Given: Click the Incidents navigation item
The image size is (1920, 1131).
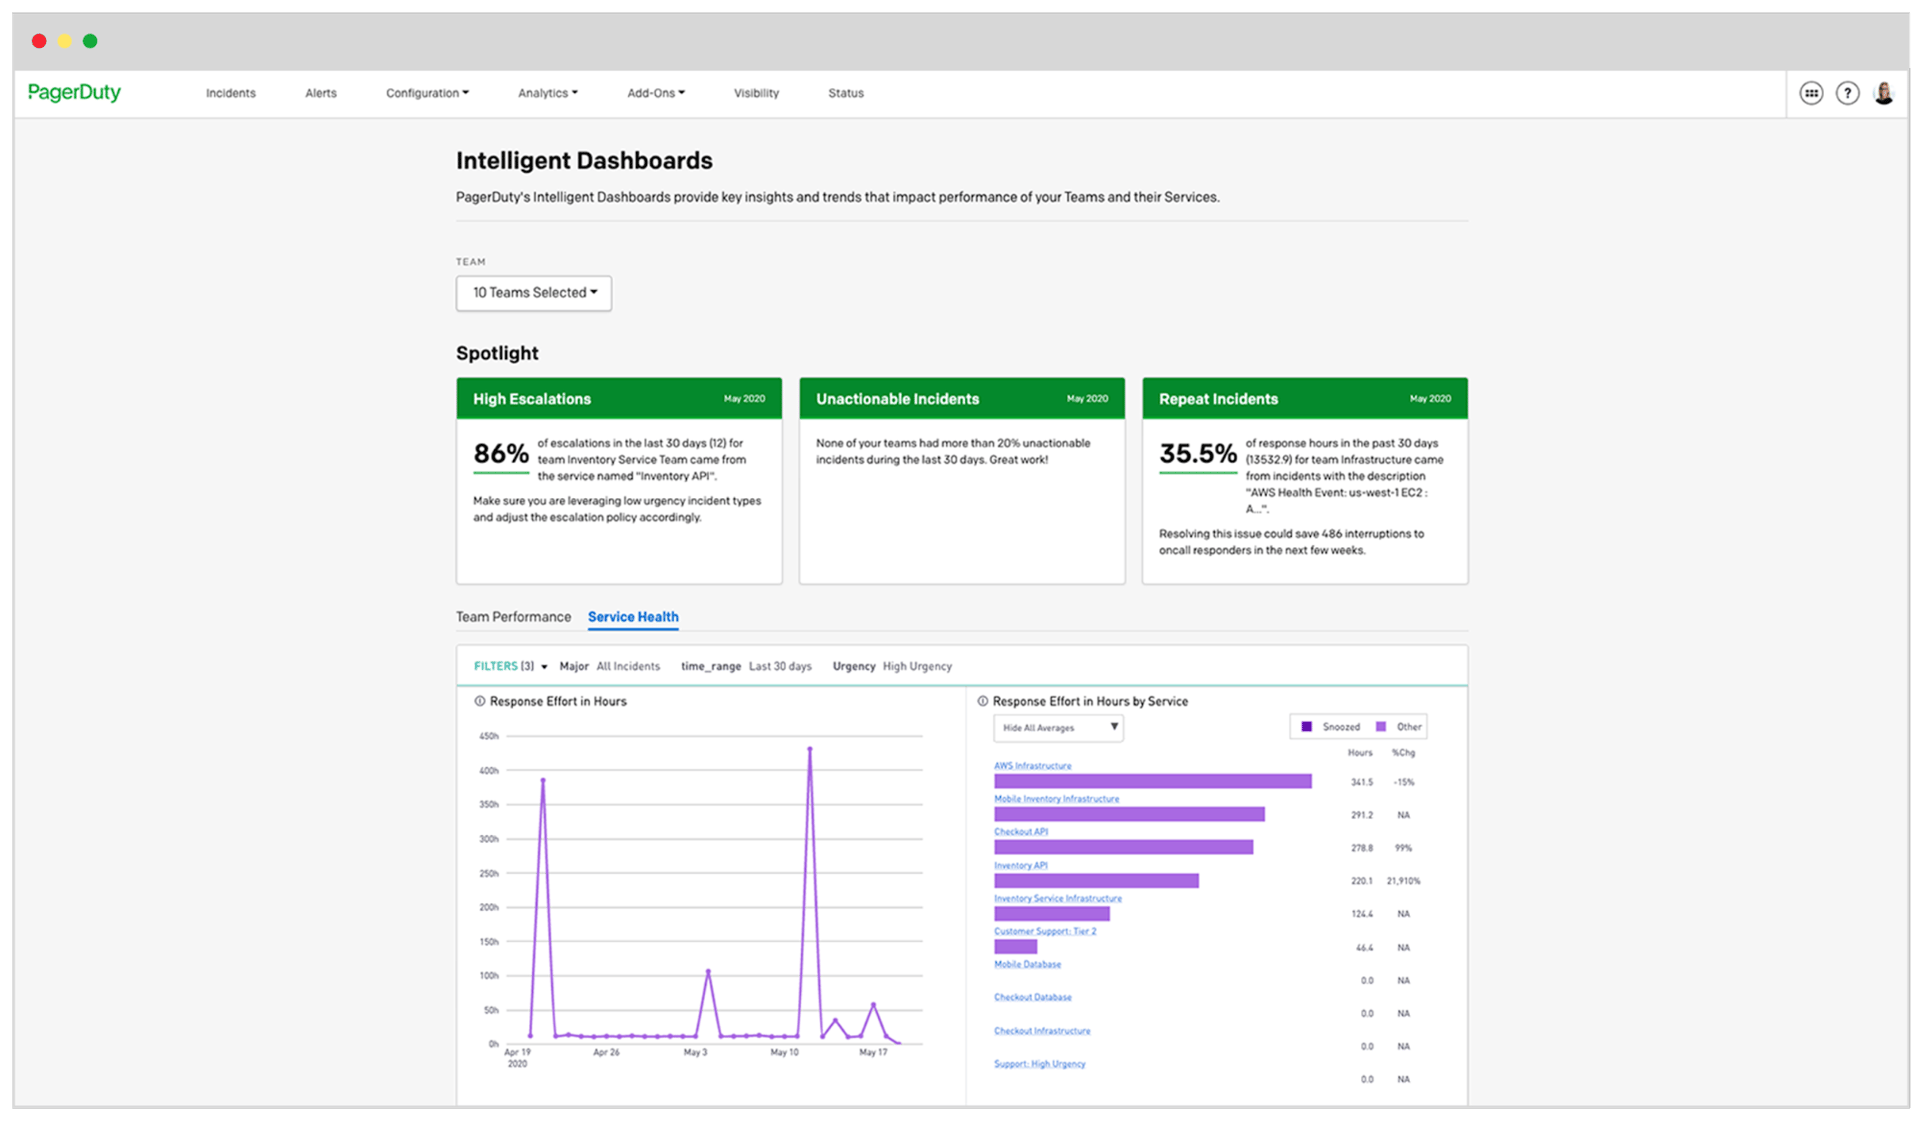Looking at the screenshot, I should click(231, 93).
